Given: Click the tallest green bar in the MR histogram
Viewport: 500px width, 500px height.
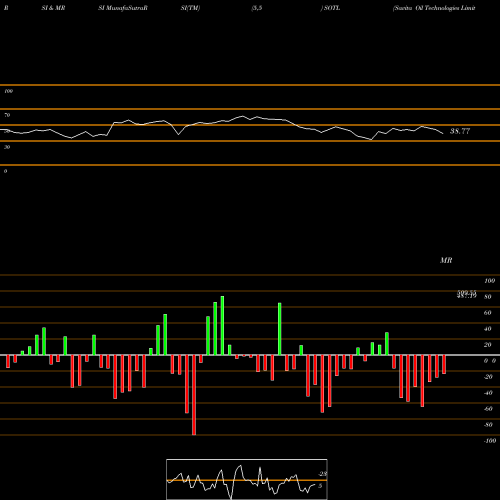Looking at the screenshot, I should click(222, 326).
